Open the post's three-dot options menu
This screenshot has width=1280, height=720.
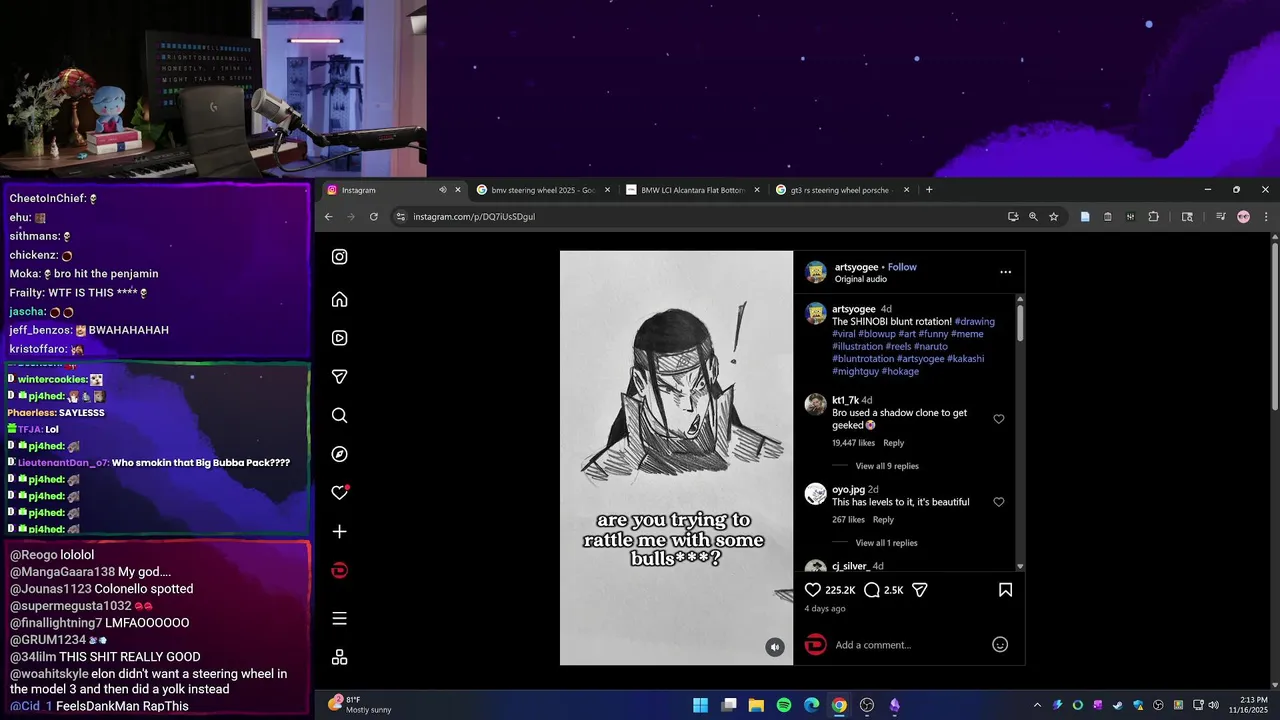point(1006,272)
